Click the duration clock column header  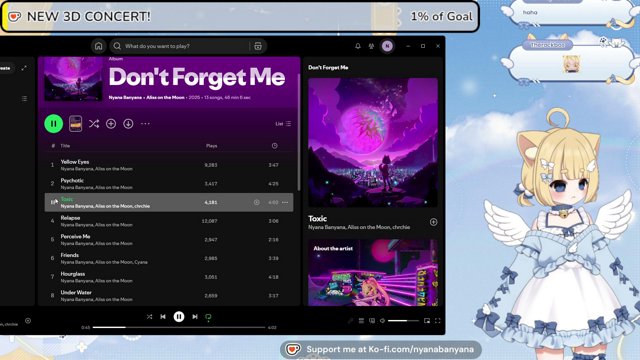pos(275,146)
